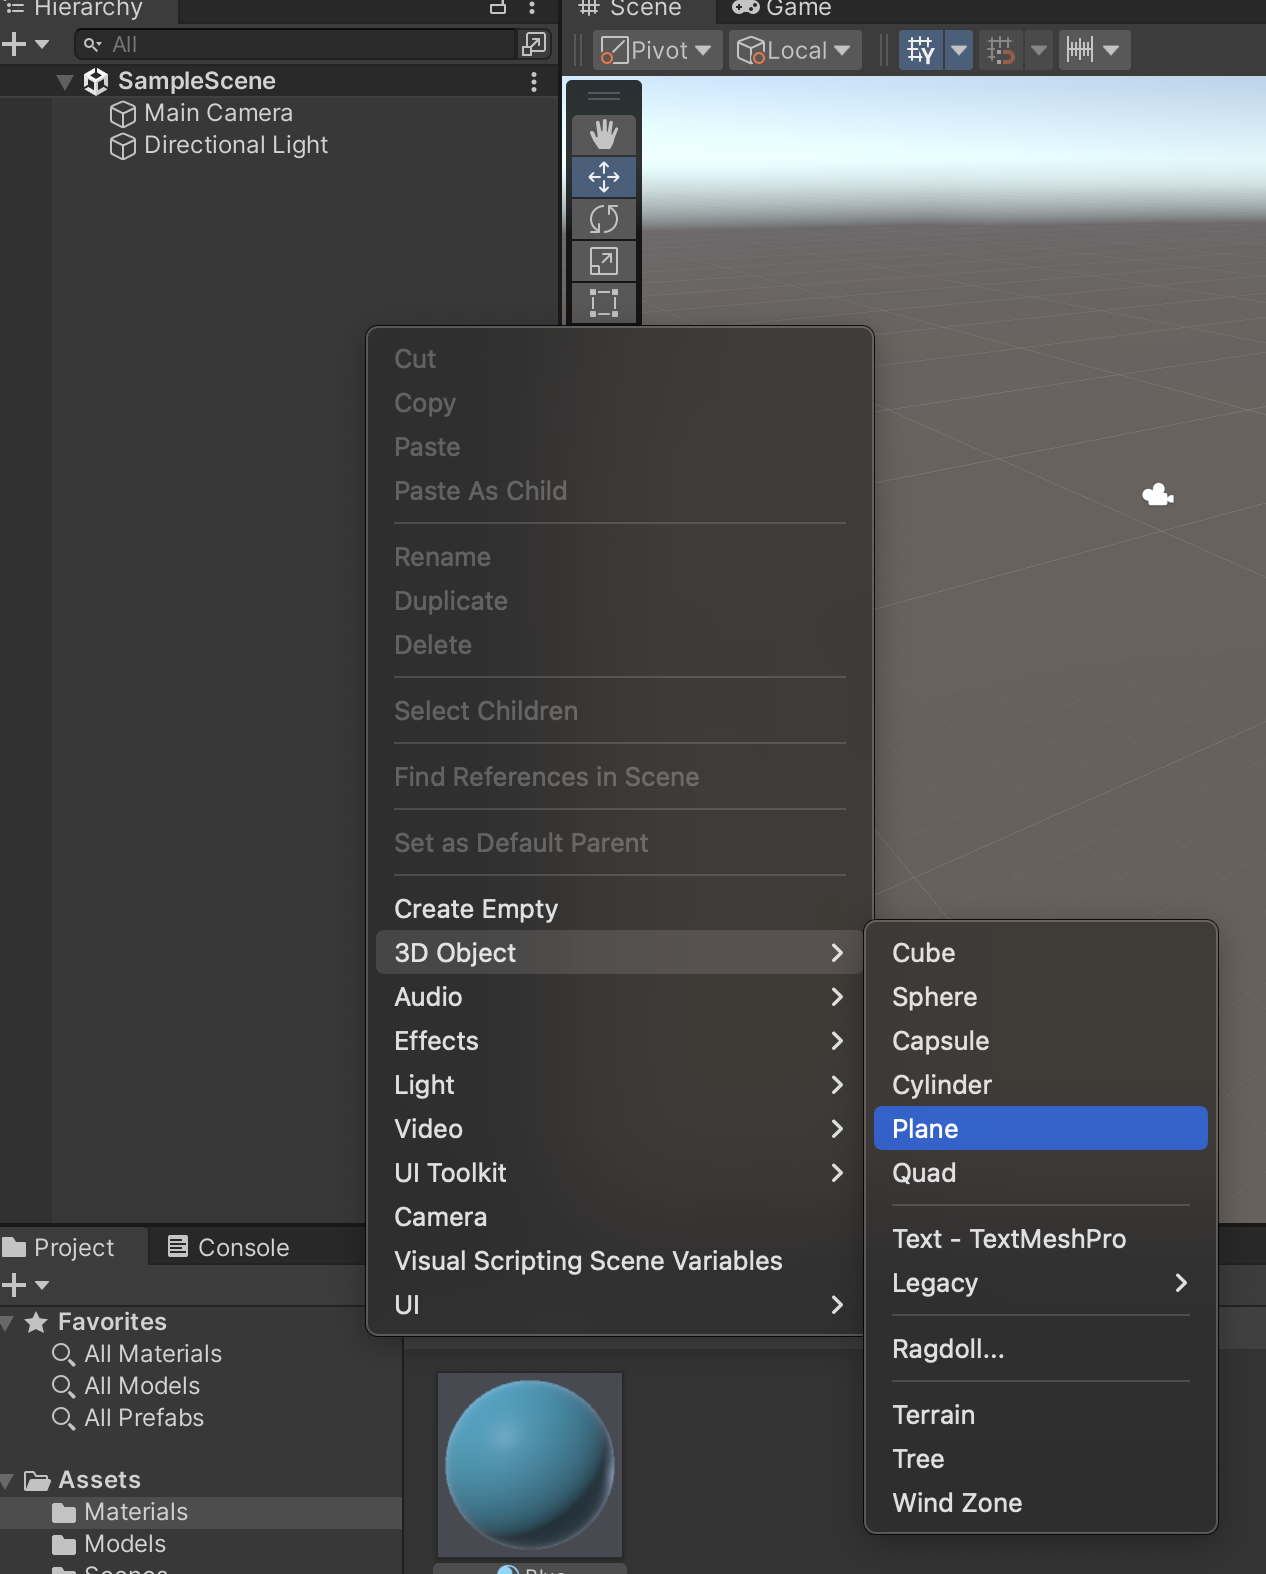Open the Hierarchy plus create dropdown
Viewport: 1266px width, 1574px height.
[26, 44]
